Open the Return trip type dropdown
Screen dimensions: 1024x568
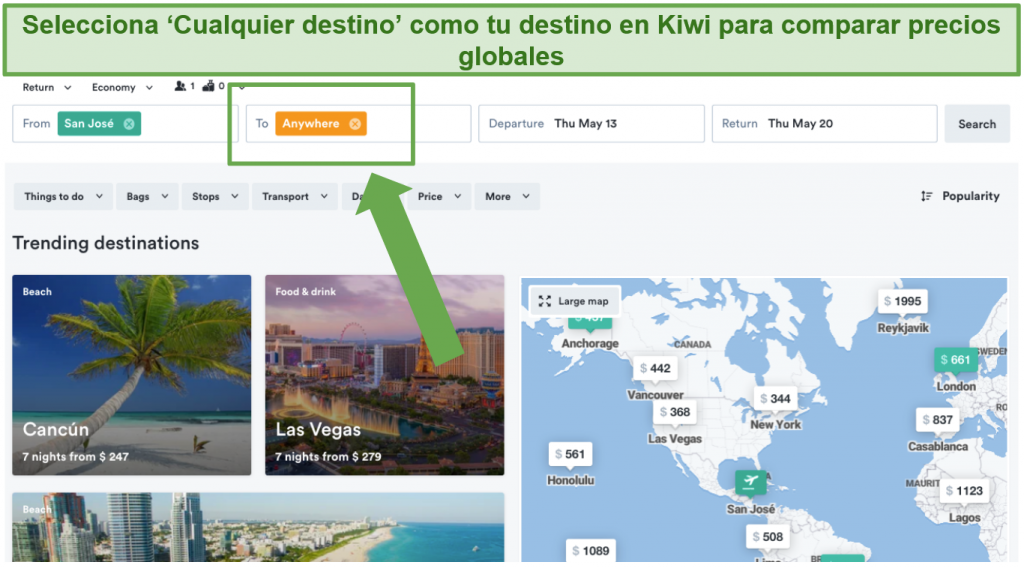tap(47, 87)
